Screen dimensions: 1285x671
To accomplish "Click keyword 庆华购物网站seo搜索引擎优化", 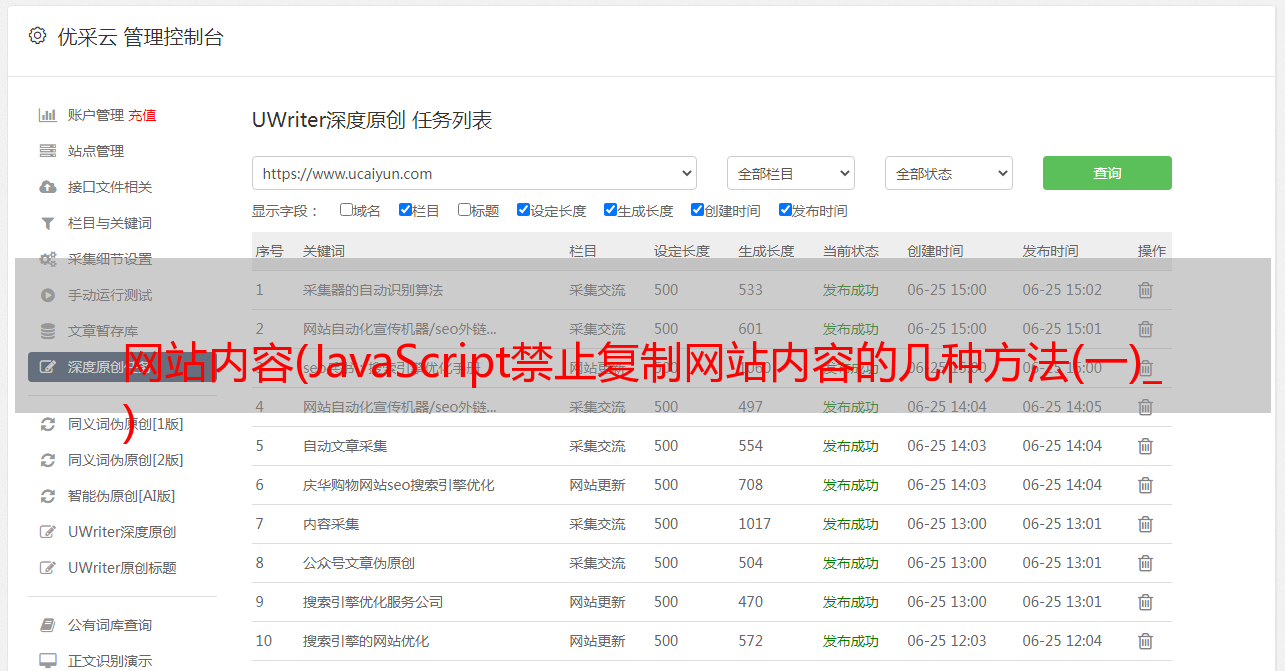I will click(398, 485).
